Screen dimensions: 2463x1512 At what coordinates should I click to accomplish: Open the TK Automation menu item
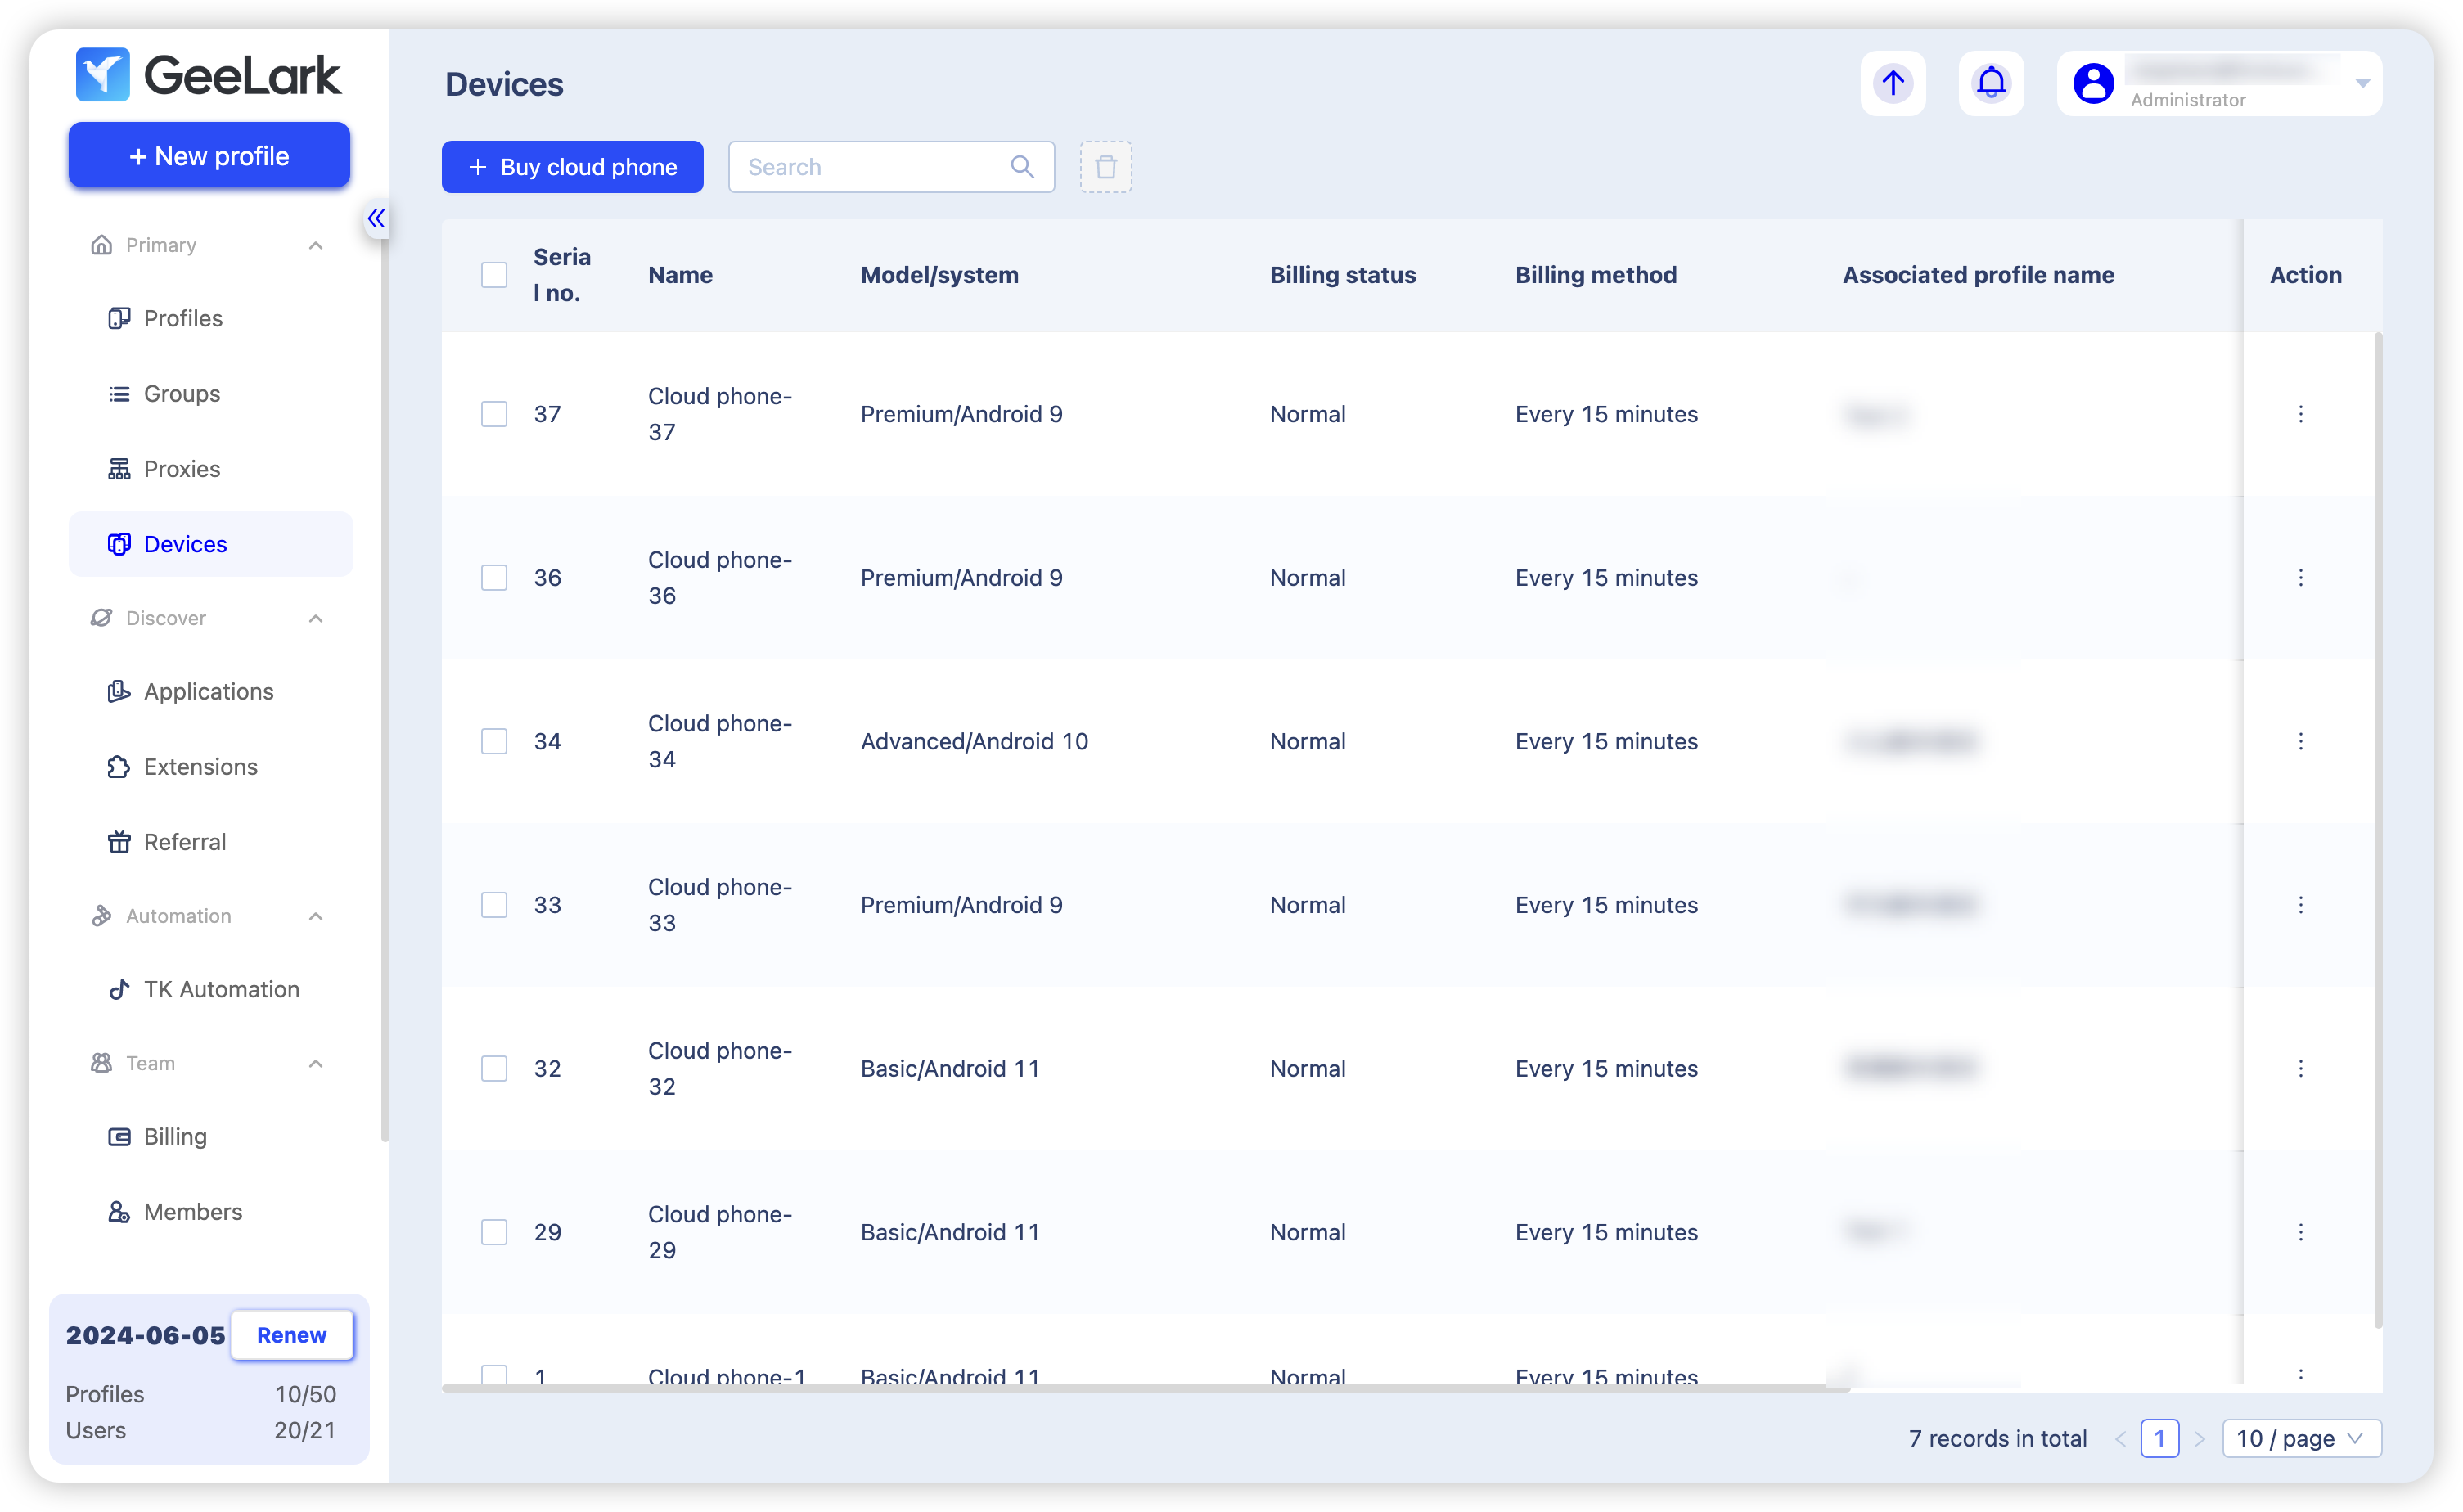pyautogui.click(x=210, y=990)
